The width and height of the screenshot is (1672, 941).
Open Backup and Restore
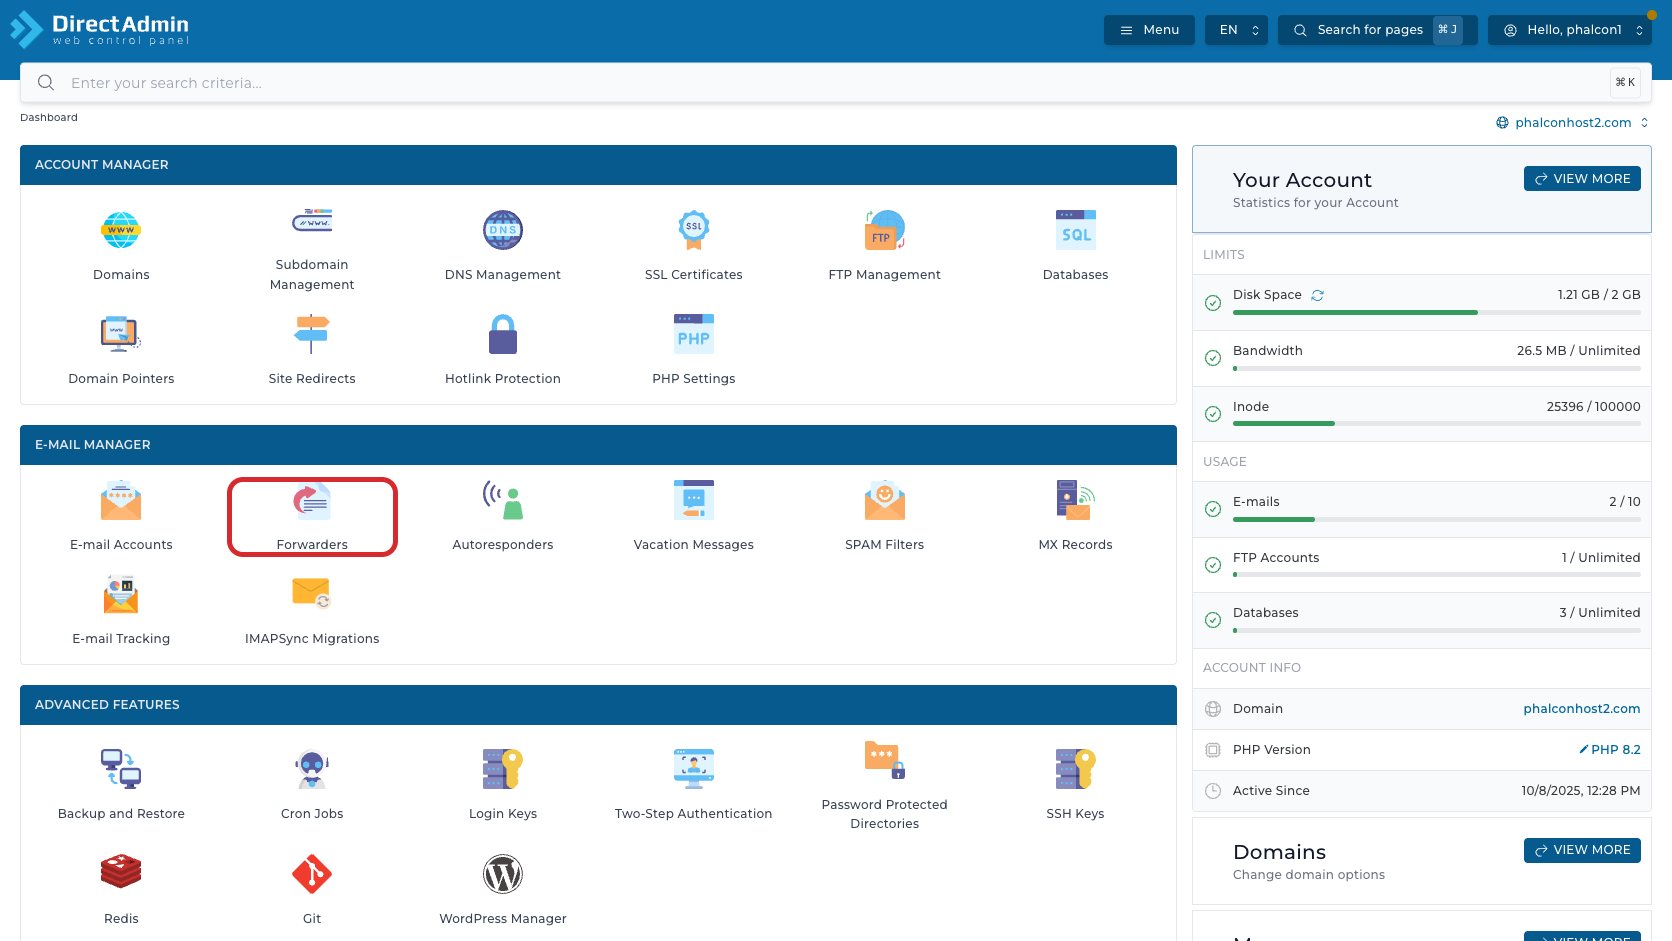(121, 786)
